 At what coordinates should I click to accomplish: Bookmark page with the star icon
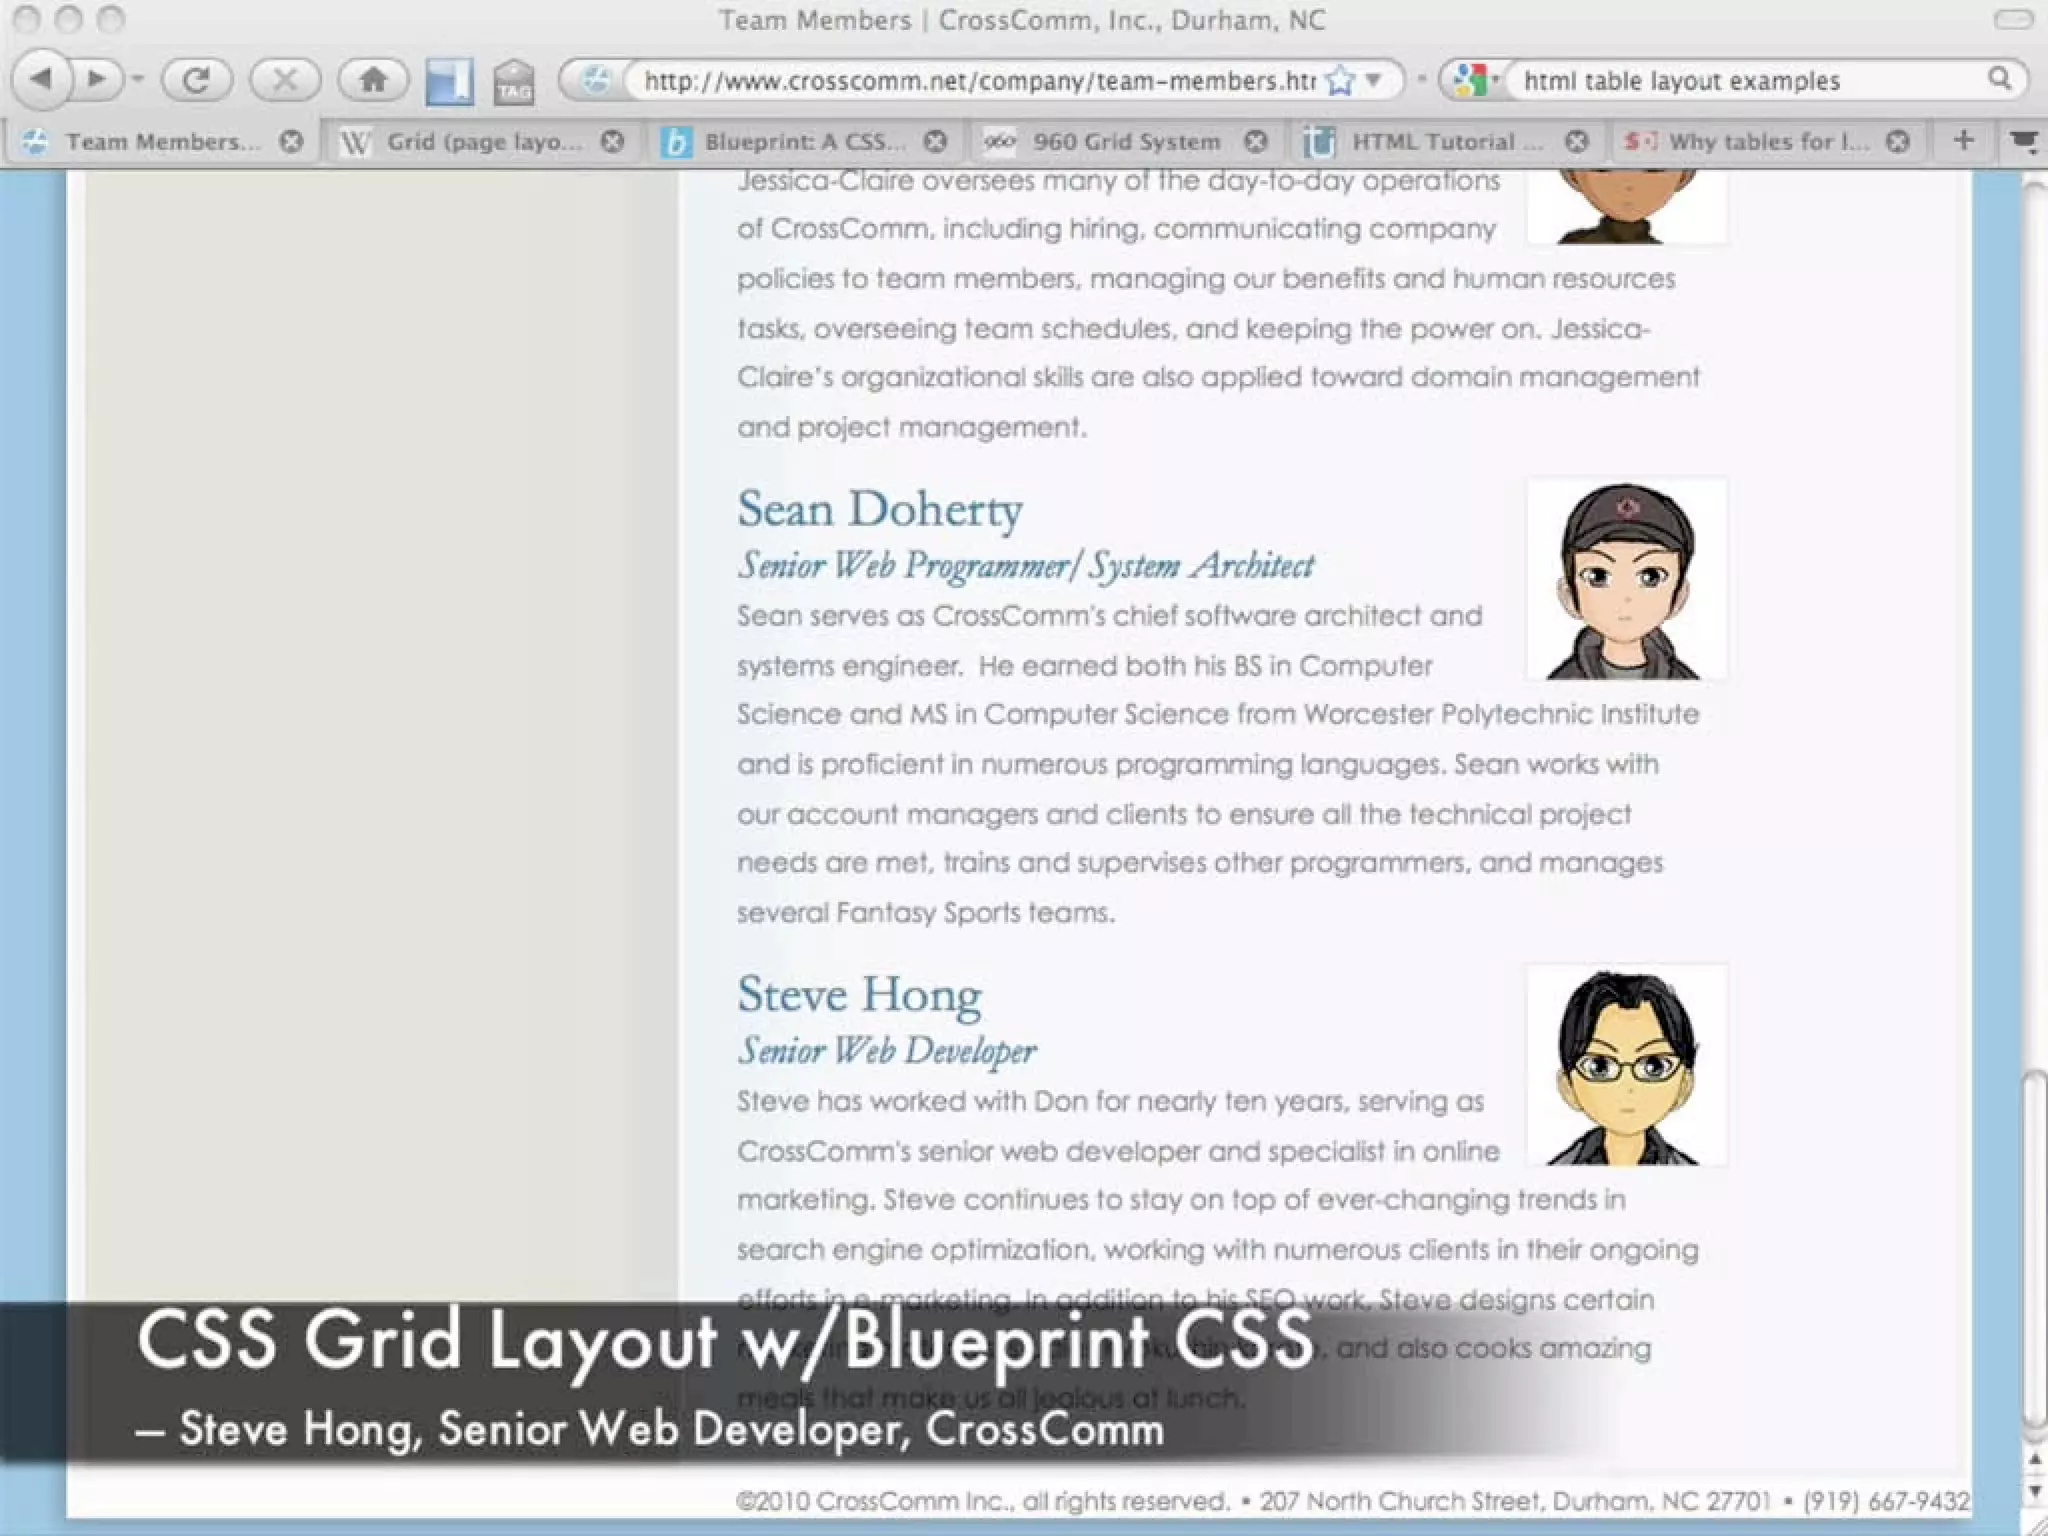pos(1340,81)
